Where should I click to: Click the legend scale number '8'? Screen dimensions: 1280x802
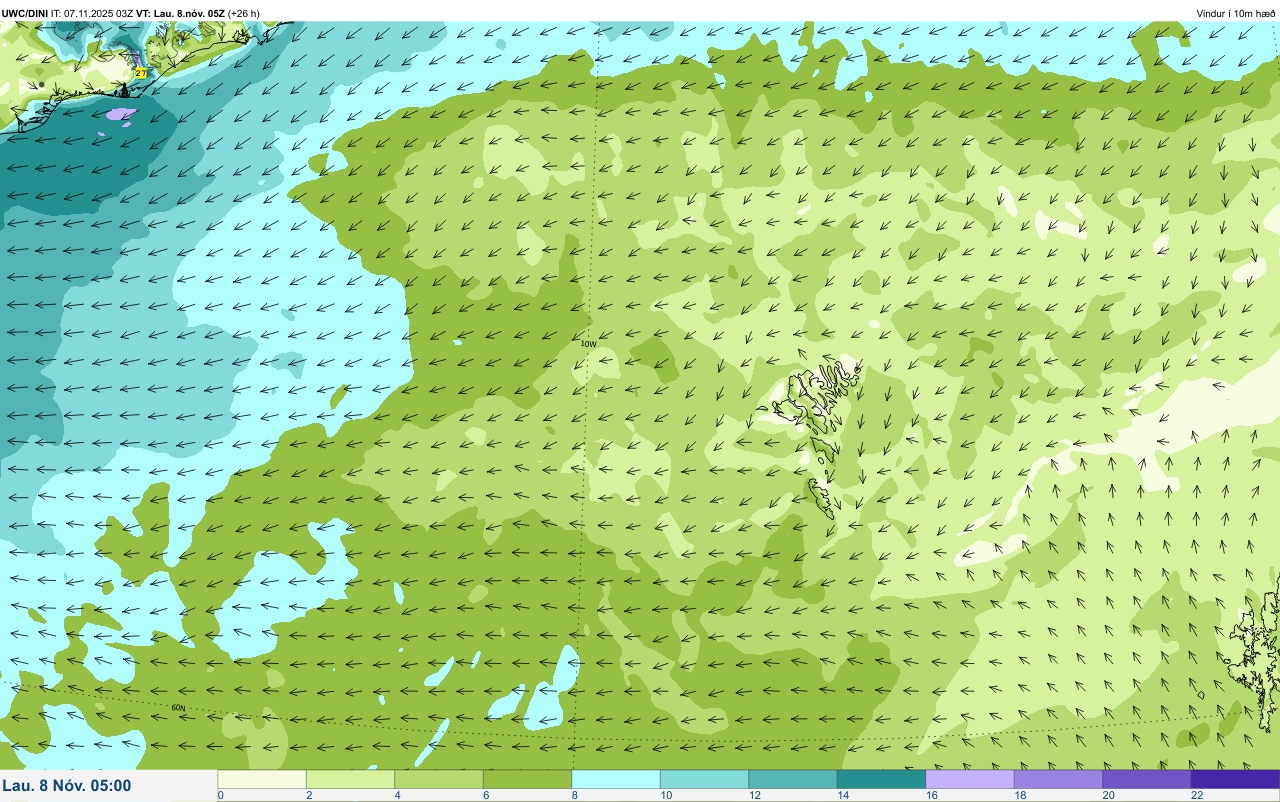pos(575,795)
